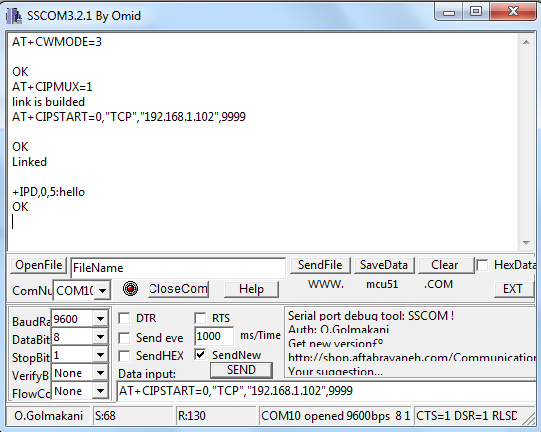541x432 pixels.
Task: Tick the HexData checkbox
Action: tap(482, 265)
